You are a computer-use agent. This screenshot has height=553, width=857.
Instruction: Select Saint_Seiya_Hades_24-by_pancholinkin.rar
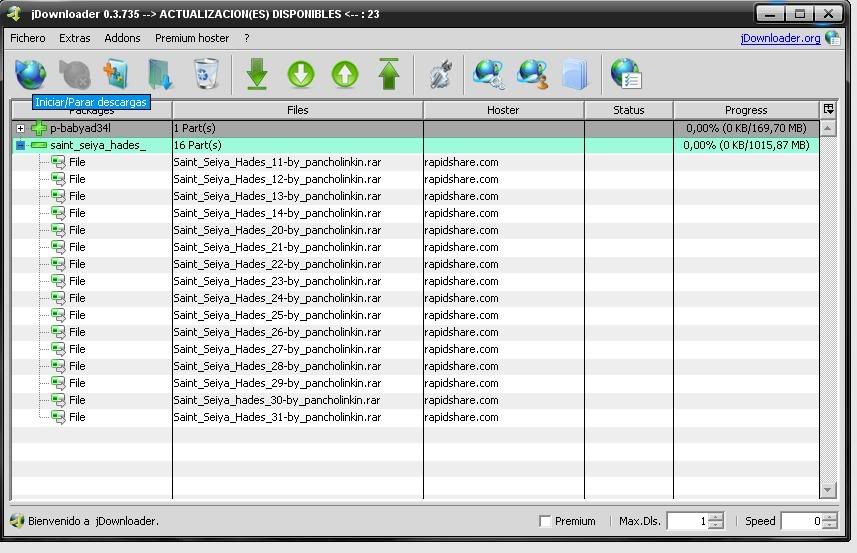click(x=277, y=298)
